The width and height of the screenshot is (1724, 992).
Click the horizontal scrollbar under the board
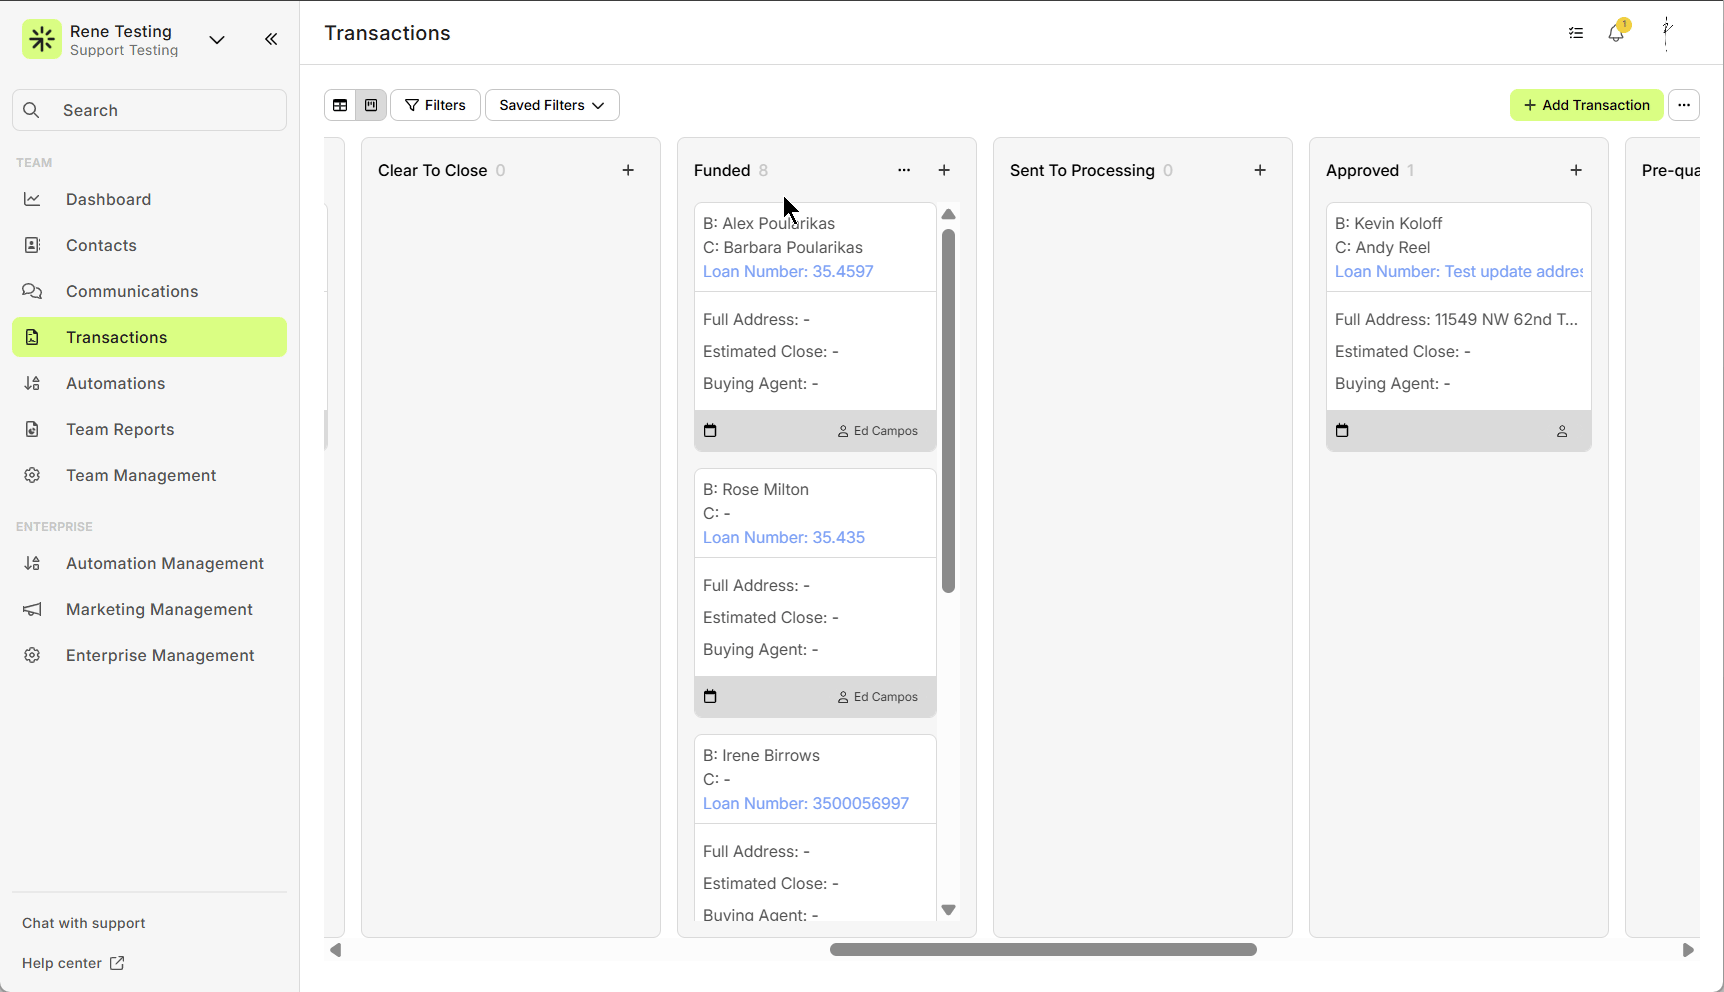[1043, 950]
